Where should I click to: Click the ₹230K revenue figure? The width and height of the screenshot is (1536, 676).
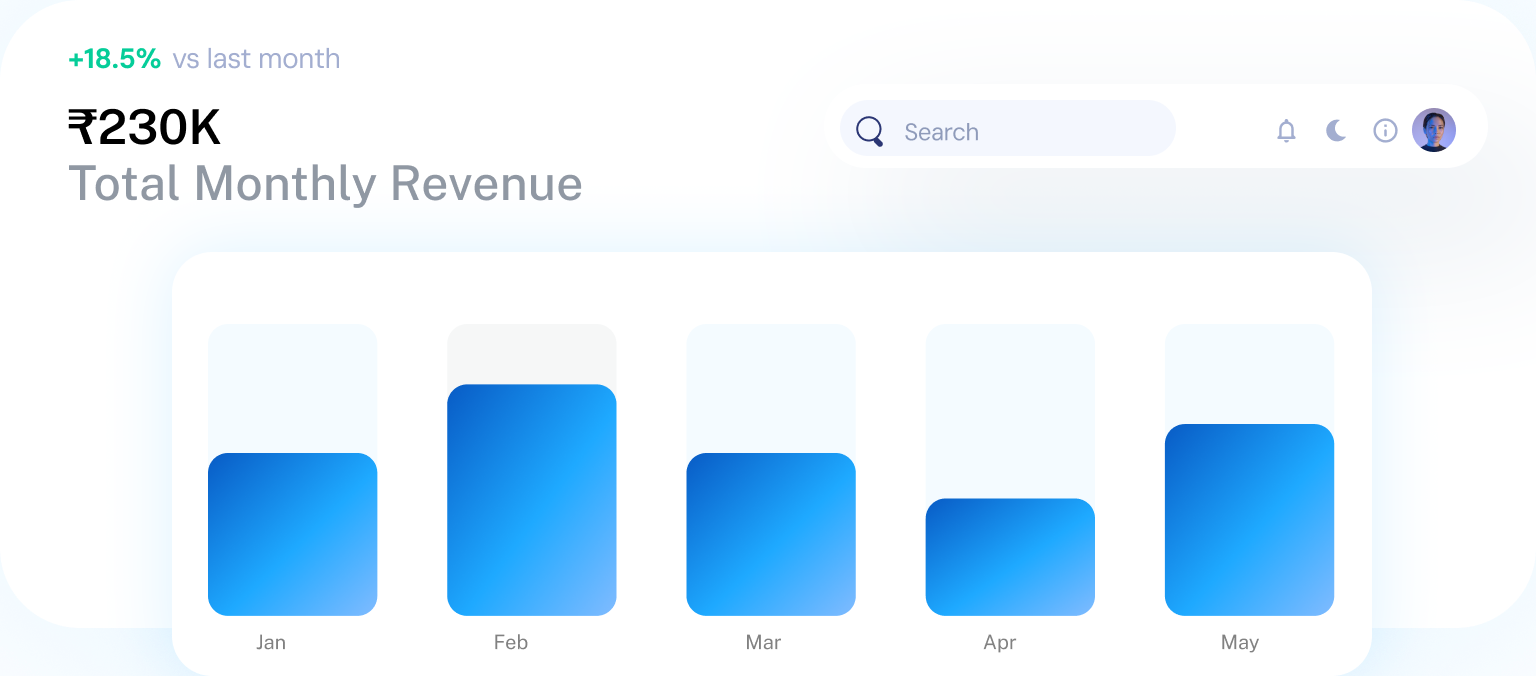144,128
